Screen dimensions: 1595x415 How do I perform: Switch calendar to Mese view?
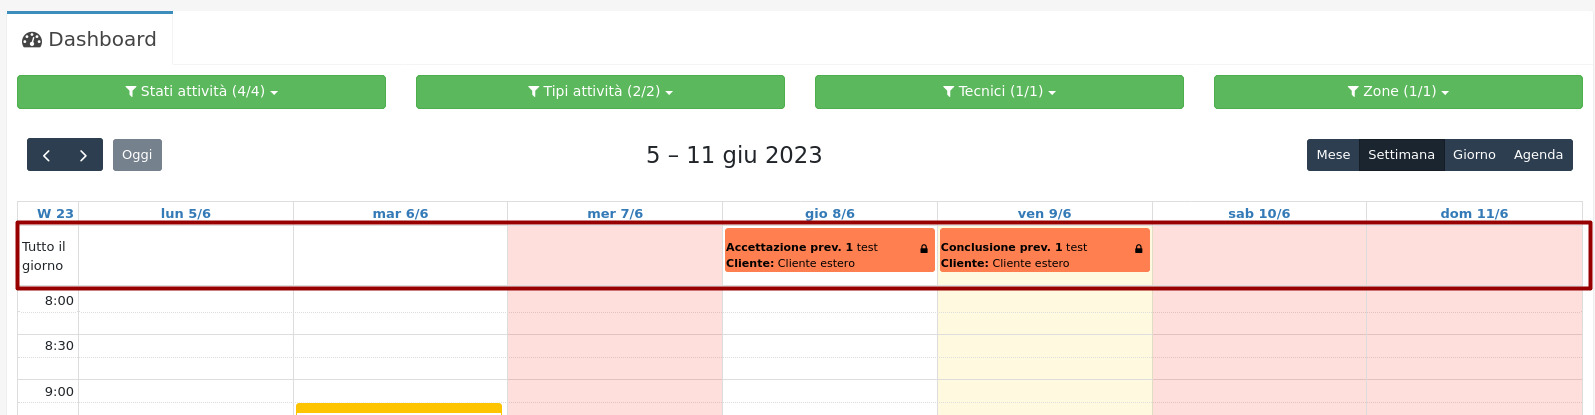1332,155
